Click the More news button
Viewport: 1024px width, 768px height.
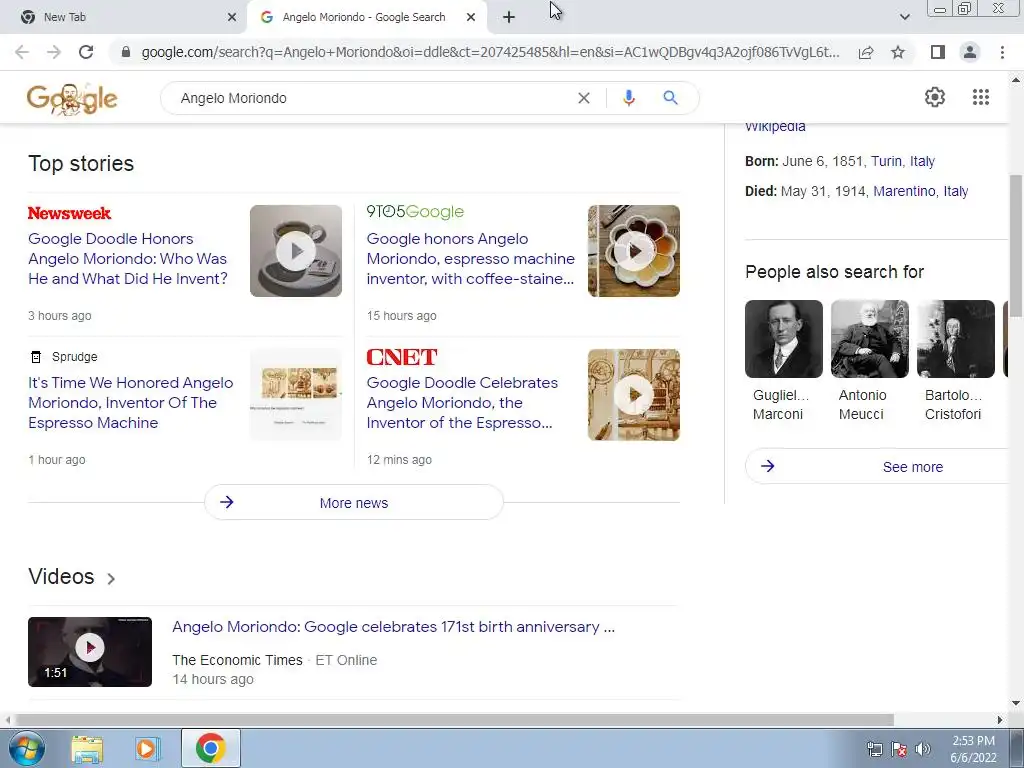[x=354, y=502]
